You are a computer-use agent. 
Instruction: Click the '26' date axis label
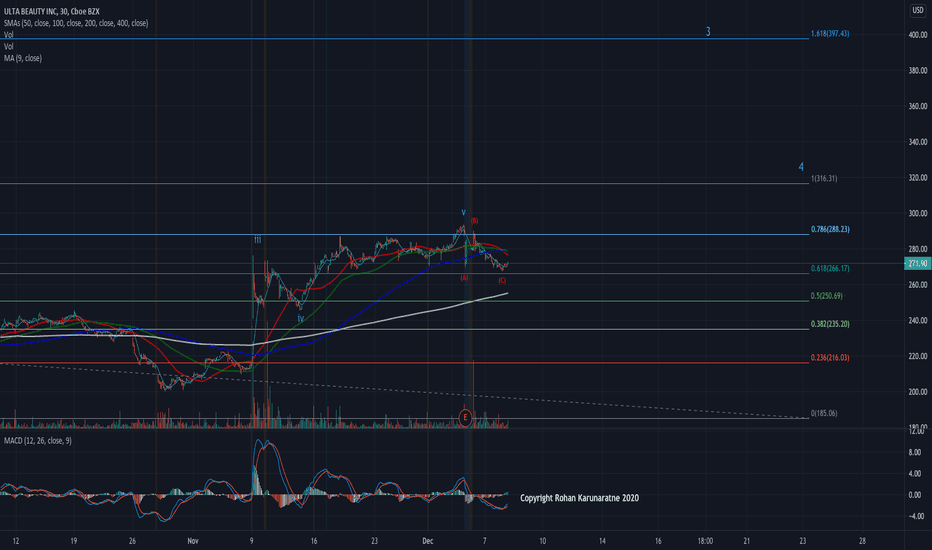point(132,541)
